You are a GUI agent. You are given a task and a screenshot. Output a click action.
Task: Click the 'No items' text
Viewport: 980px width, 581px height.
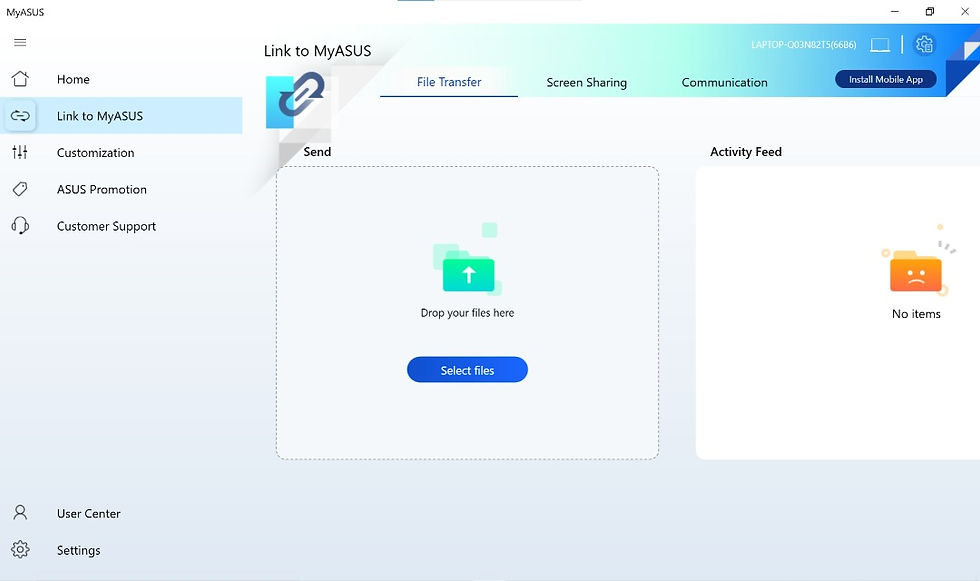coord(916,314)
